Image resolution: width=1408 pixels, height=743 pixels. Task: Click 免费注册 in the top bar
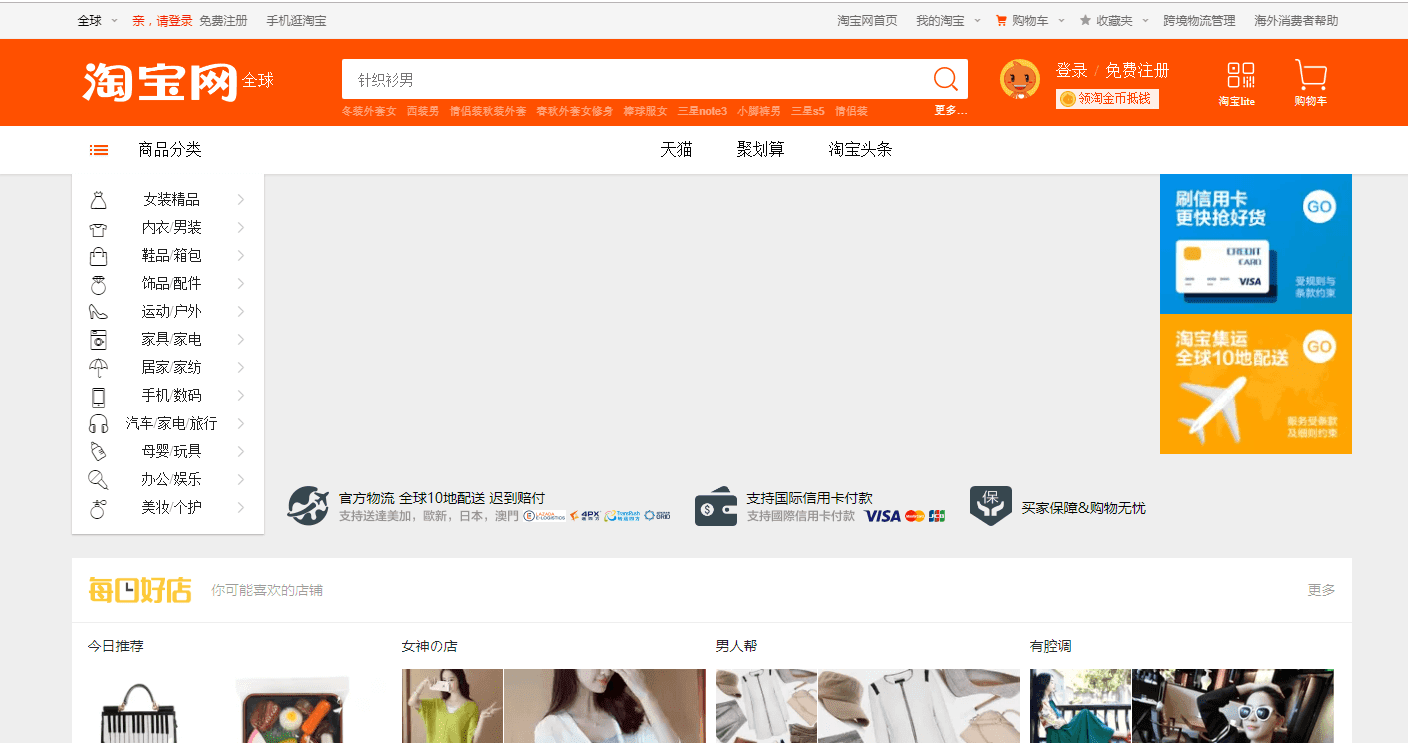point(223,20)
